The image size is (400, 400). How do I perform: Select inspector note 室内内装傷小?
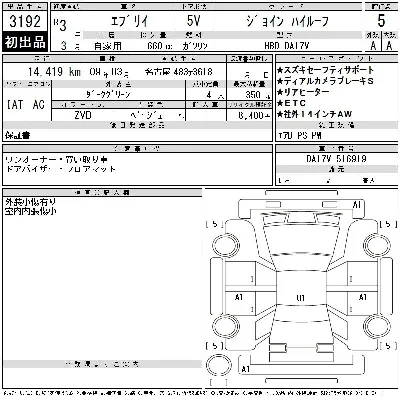tap(30, 211)
